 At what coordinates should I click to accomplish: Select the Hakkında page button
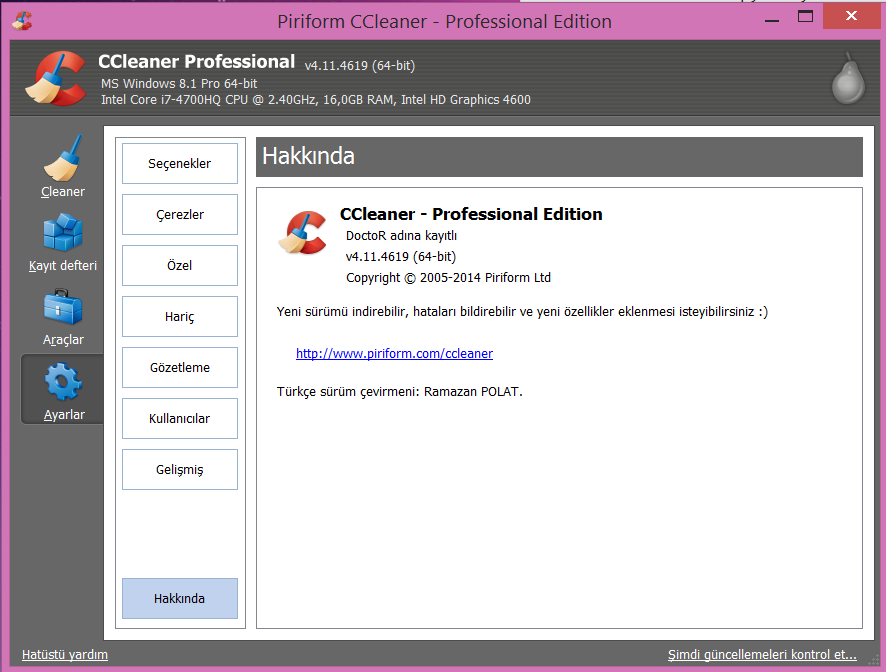[180, 599]
